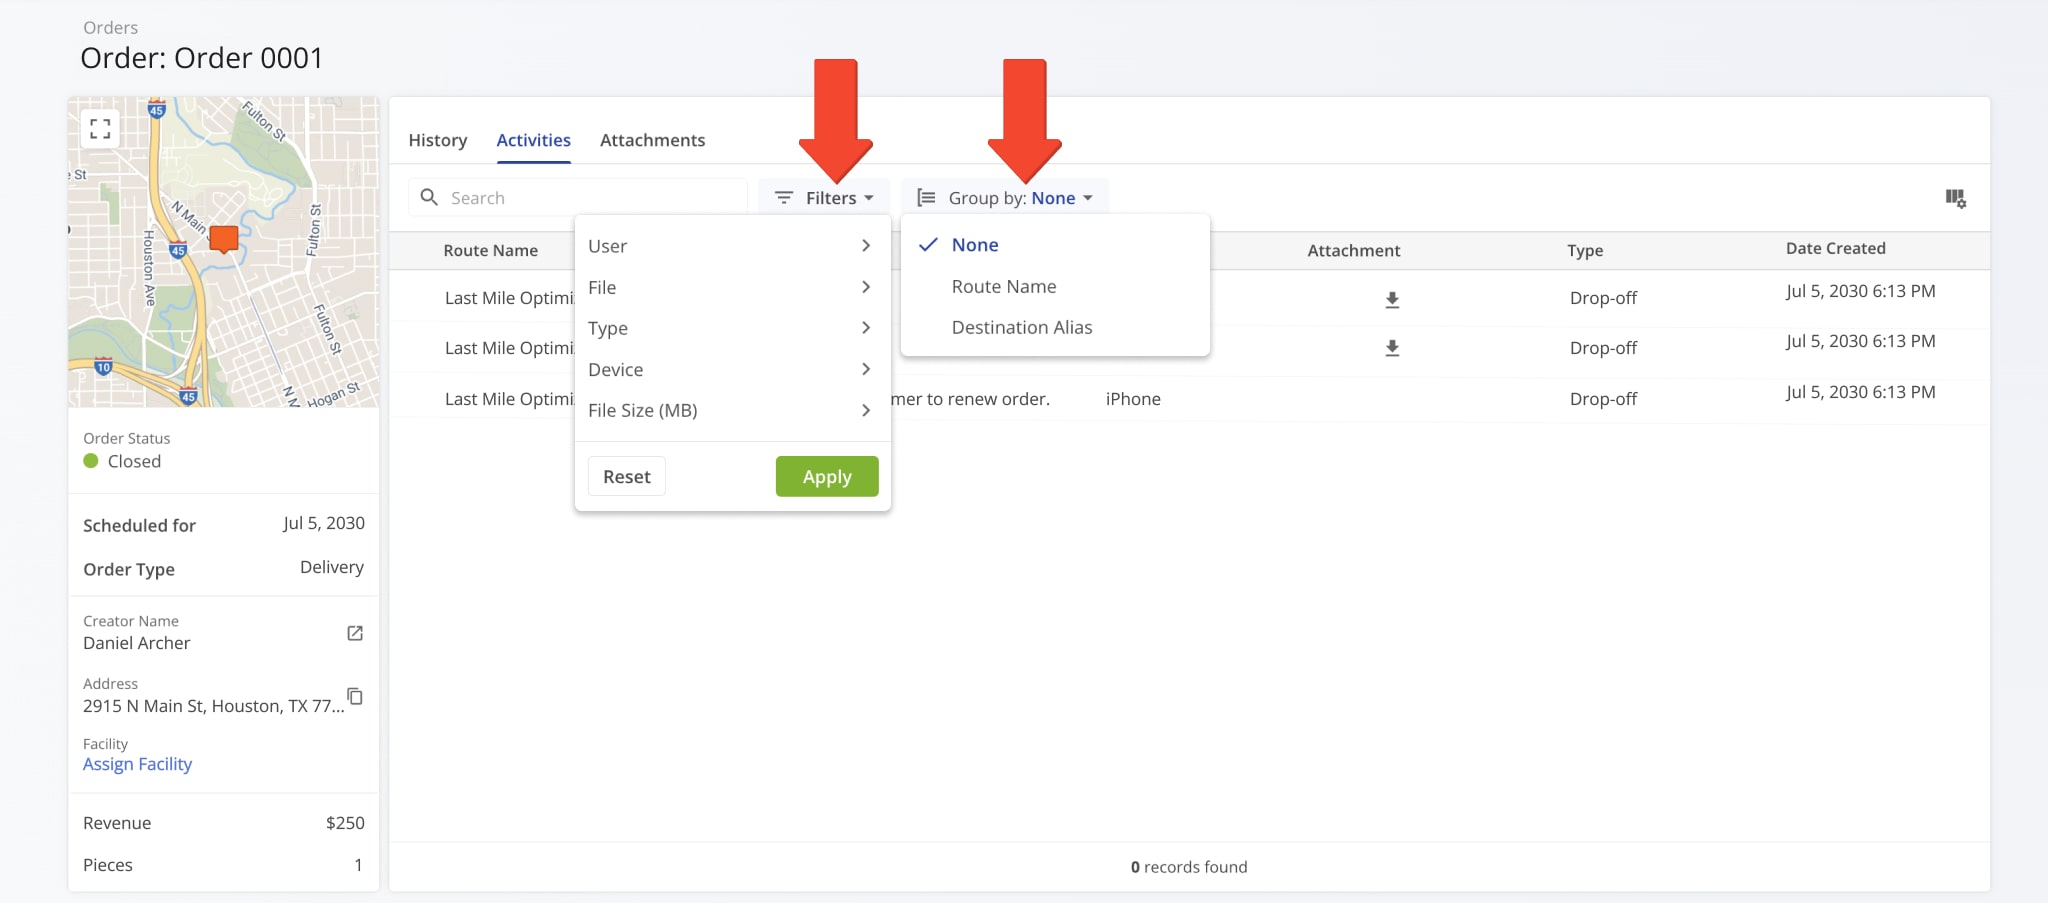Expand the File filter submenu
Image resolution: width=2048 pixels, height=903 pixels.
click(732, 287)
